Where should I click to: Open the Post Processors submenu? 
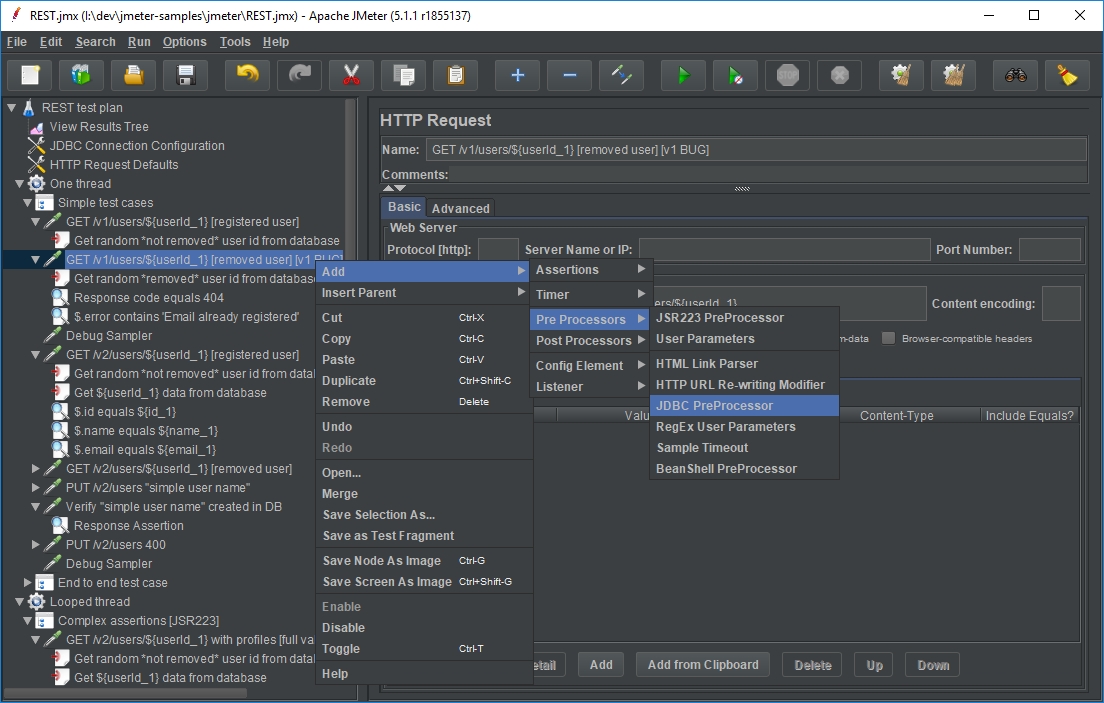point(589,340)
